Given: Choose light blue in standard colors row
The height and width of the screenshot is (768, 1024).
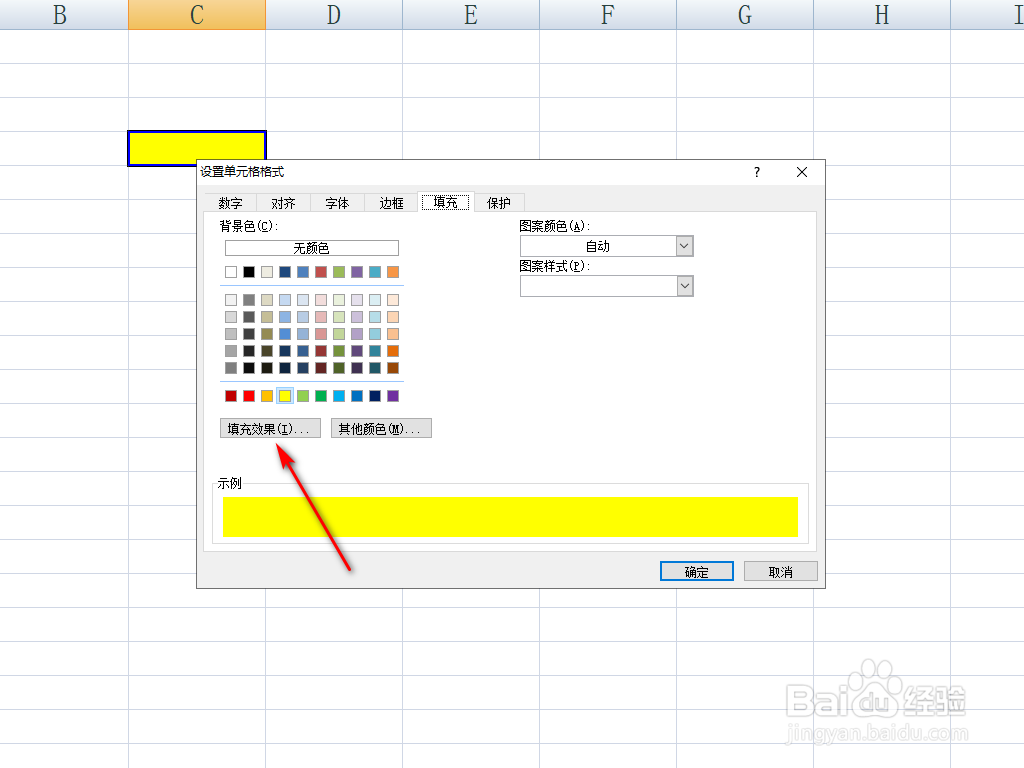Looking at the screenshot, I should point(339,396).
